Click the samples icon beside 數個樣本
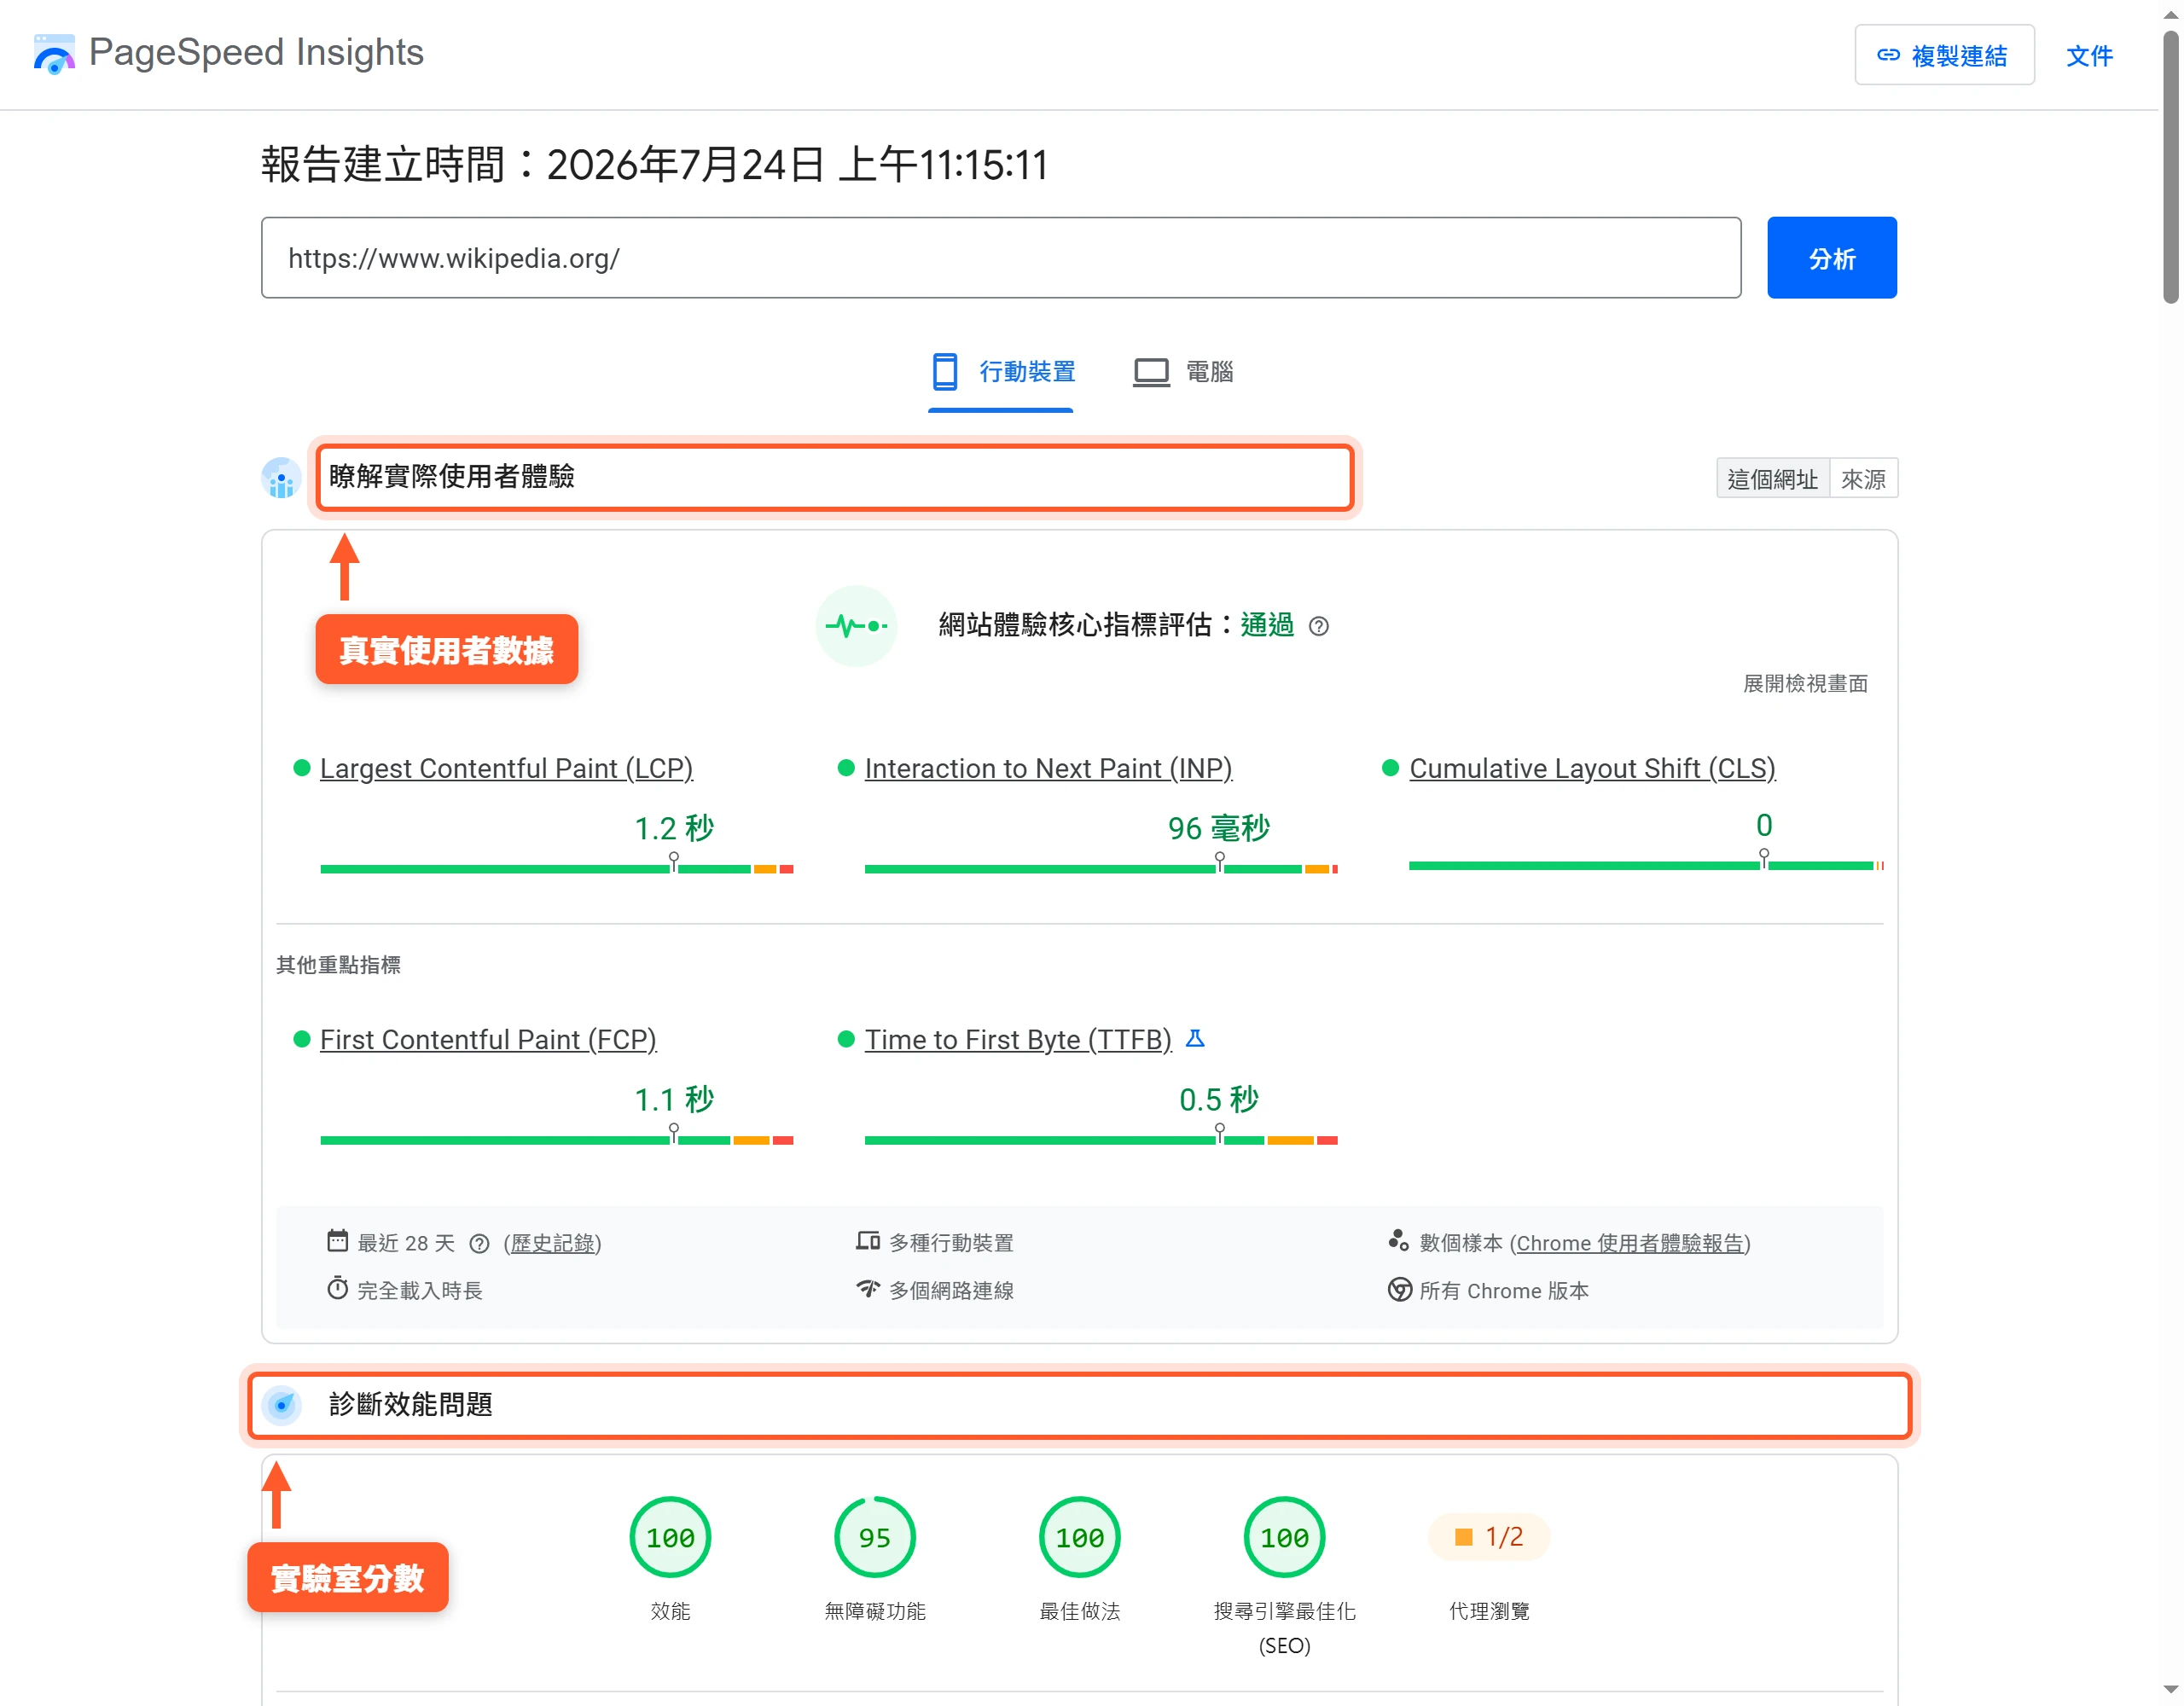 click(1398, 1241)
